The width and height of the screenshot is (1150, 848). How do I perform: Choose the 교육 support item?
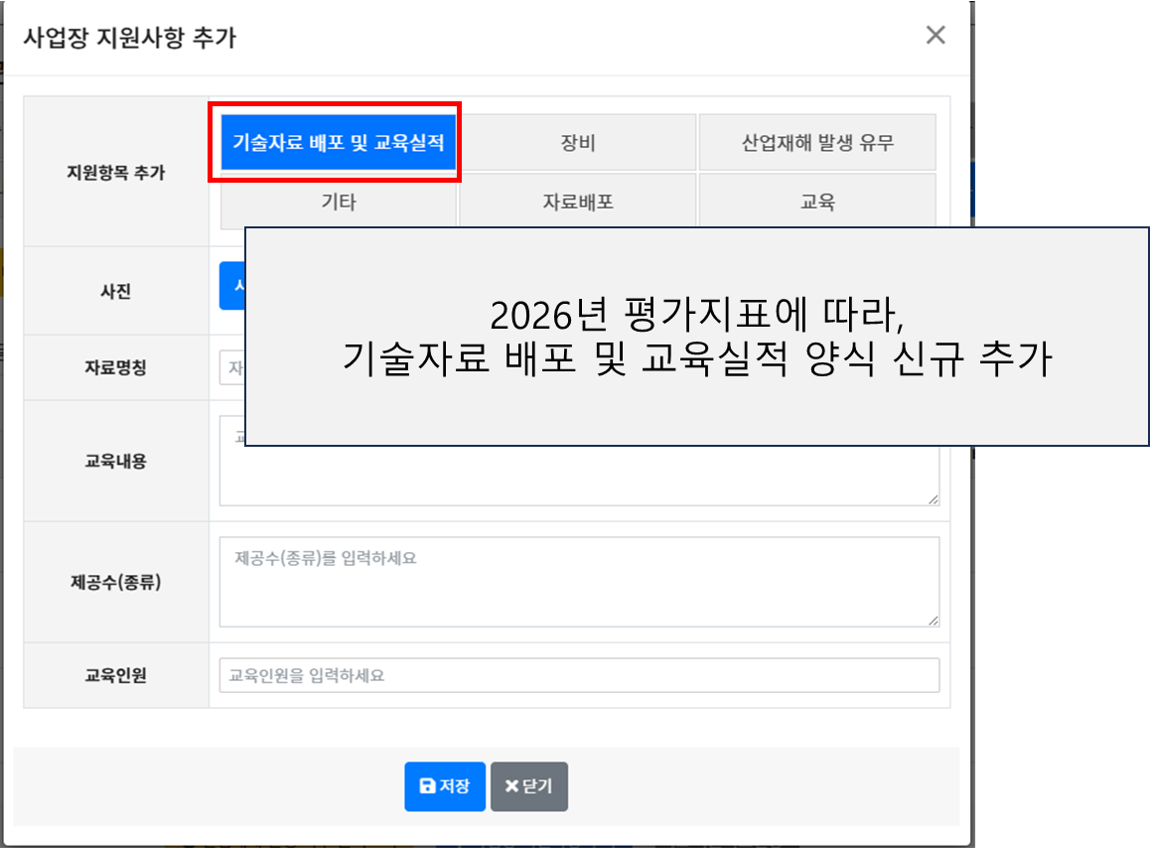[817, 200]
